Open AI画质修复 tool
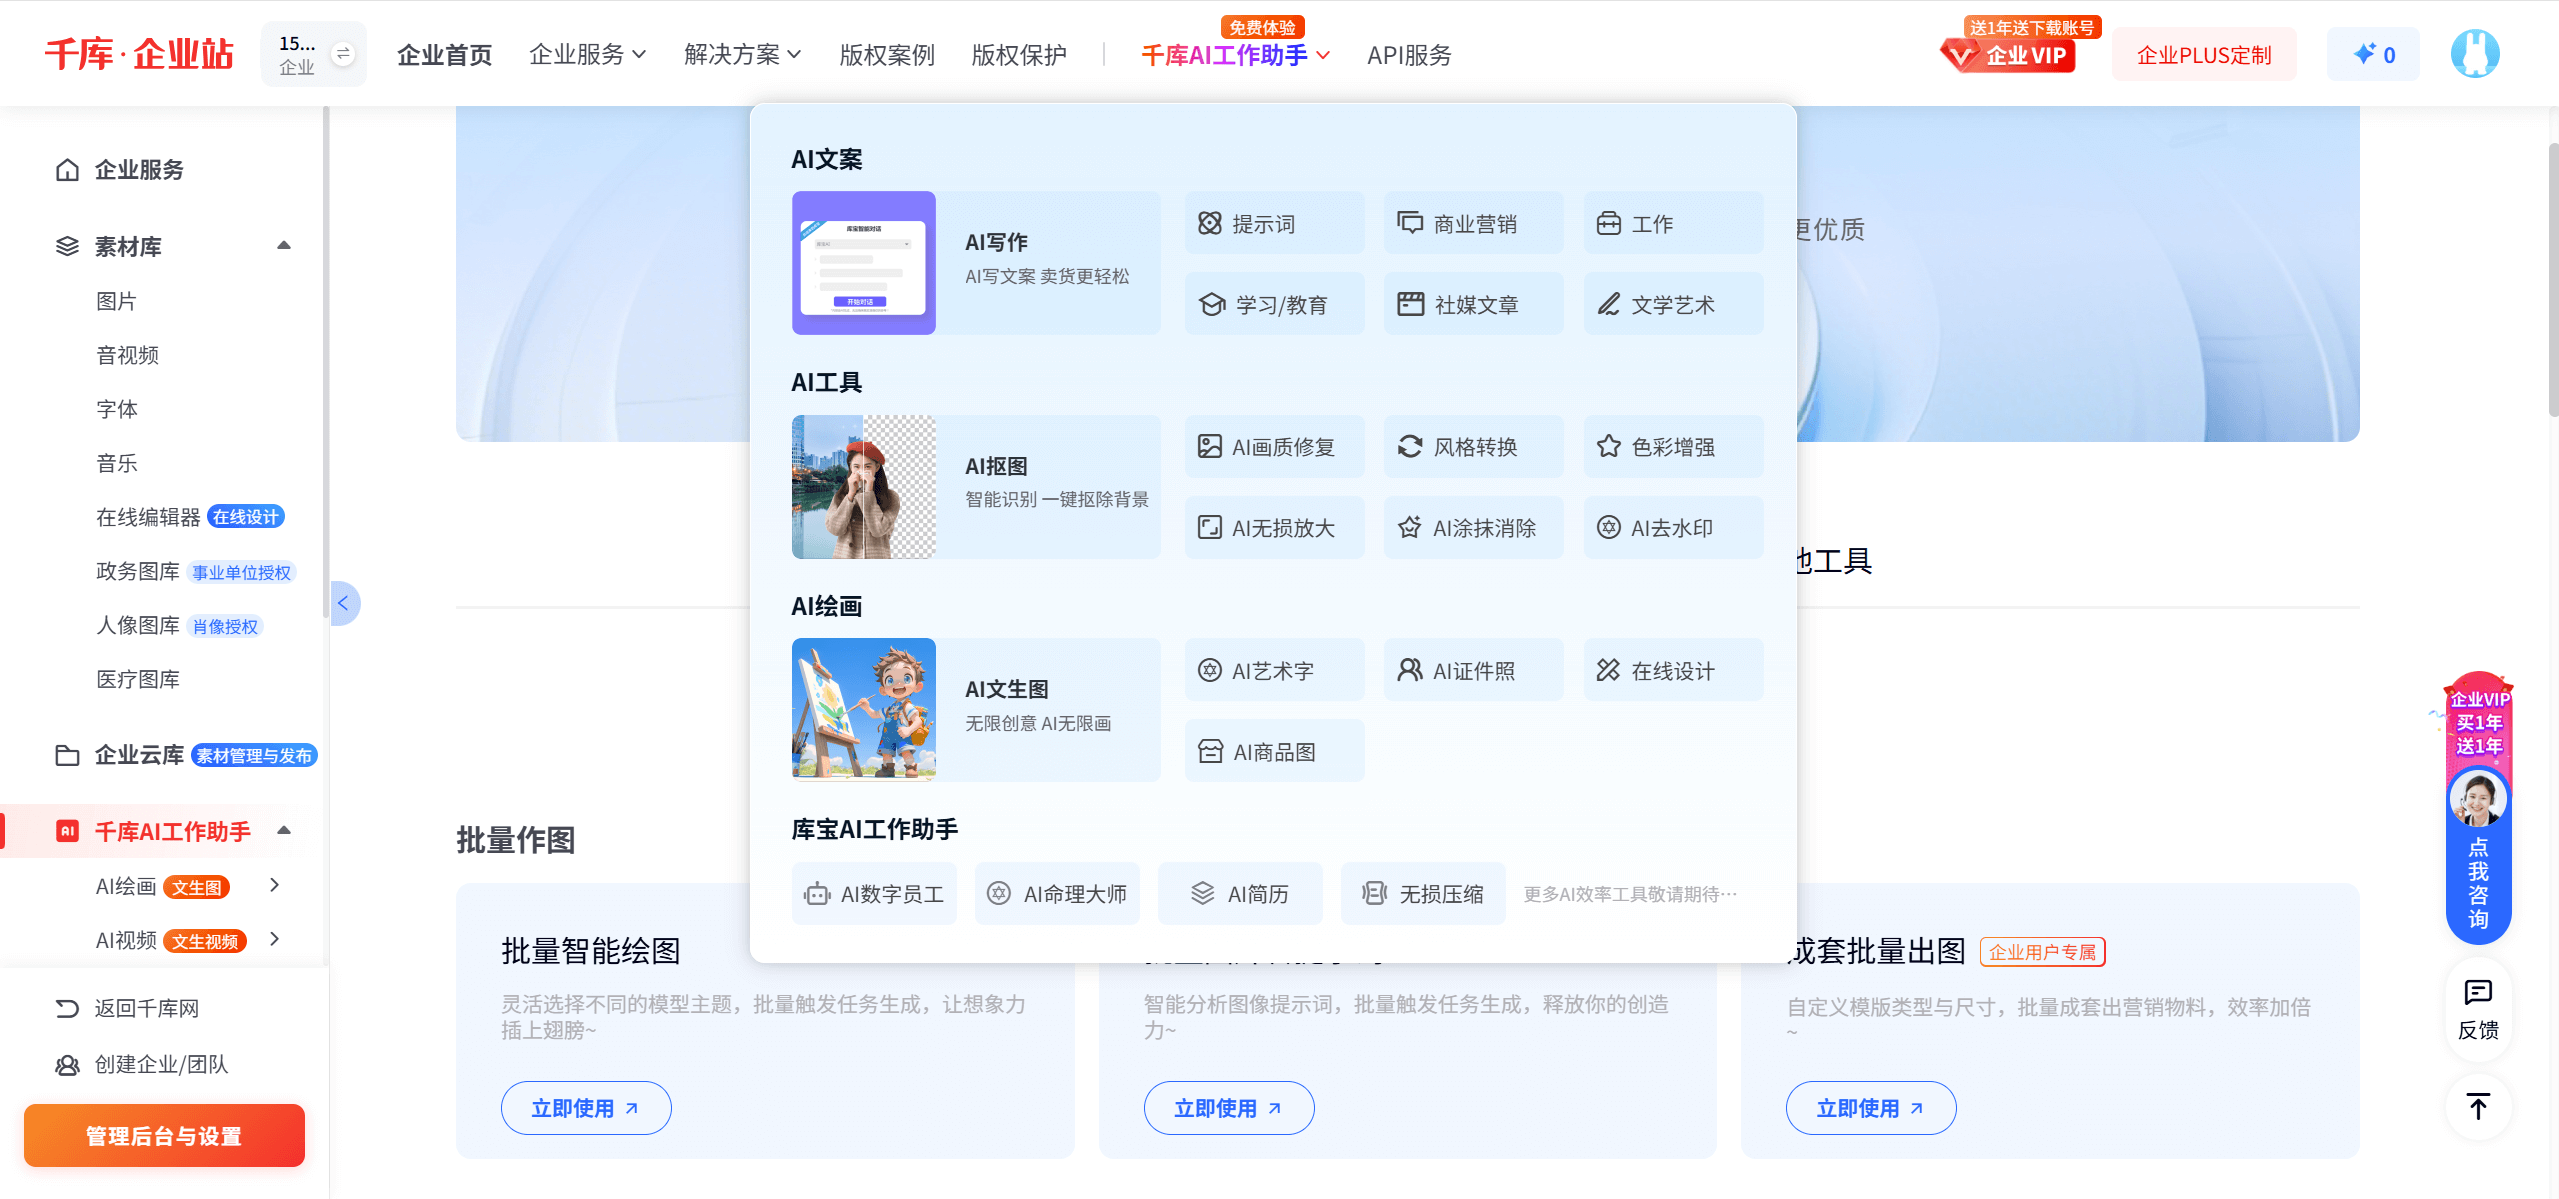This screenshot has width=2559, height=1199. [x=1273, y=447]
